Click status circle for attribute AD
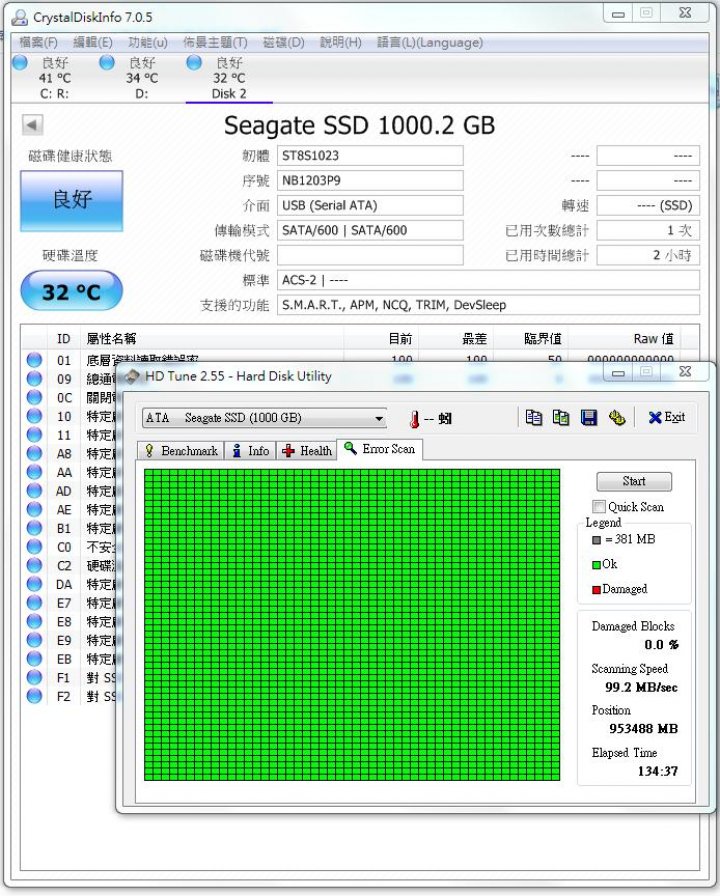The image size is (720, 896). (34, 490)
